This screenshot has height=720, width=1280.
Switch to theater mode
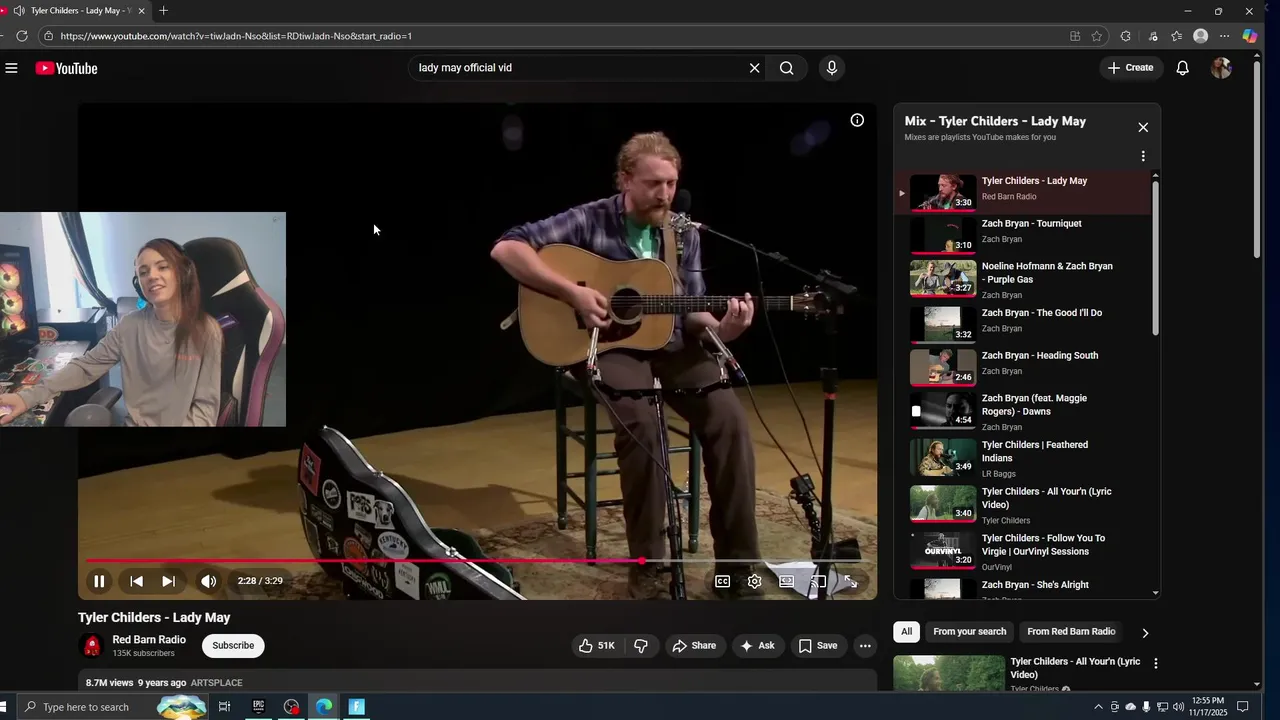pyautogui.click(x=787, y=581)
